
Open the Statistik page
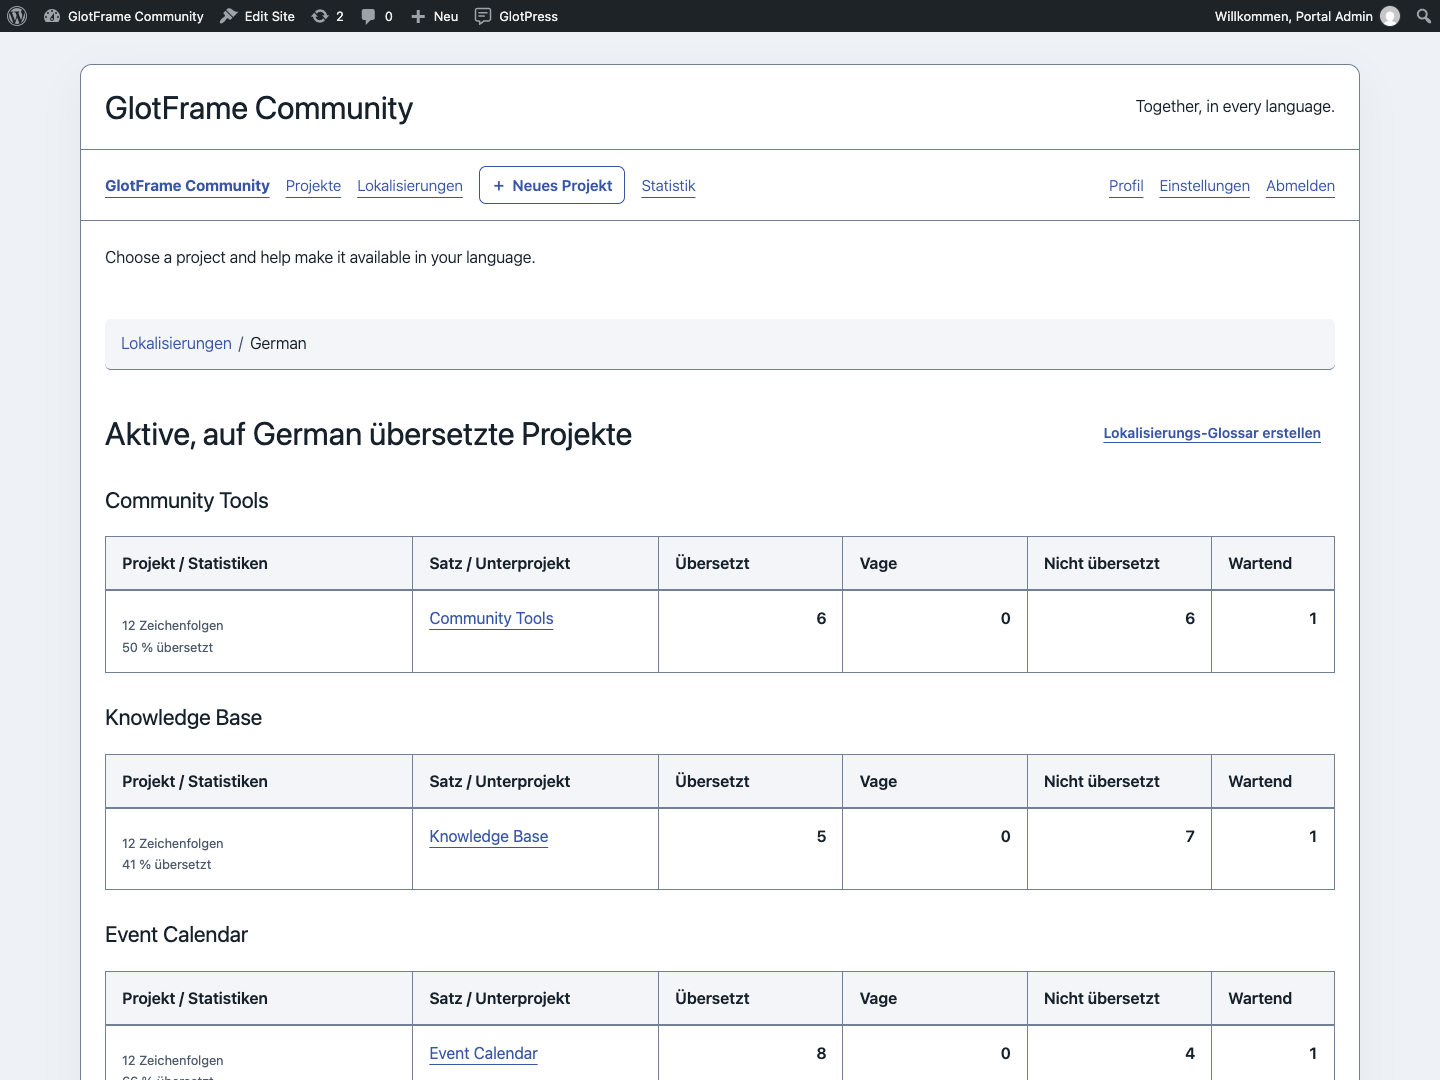pyautogui.click(x=668, y=186)
